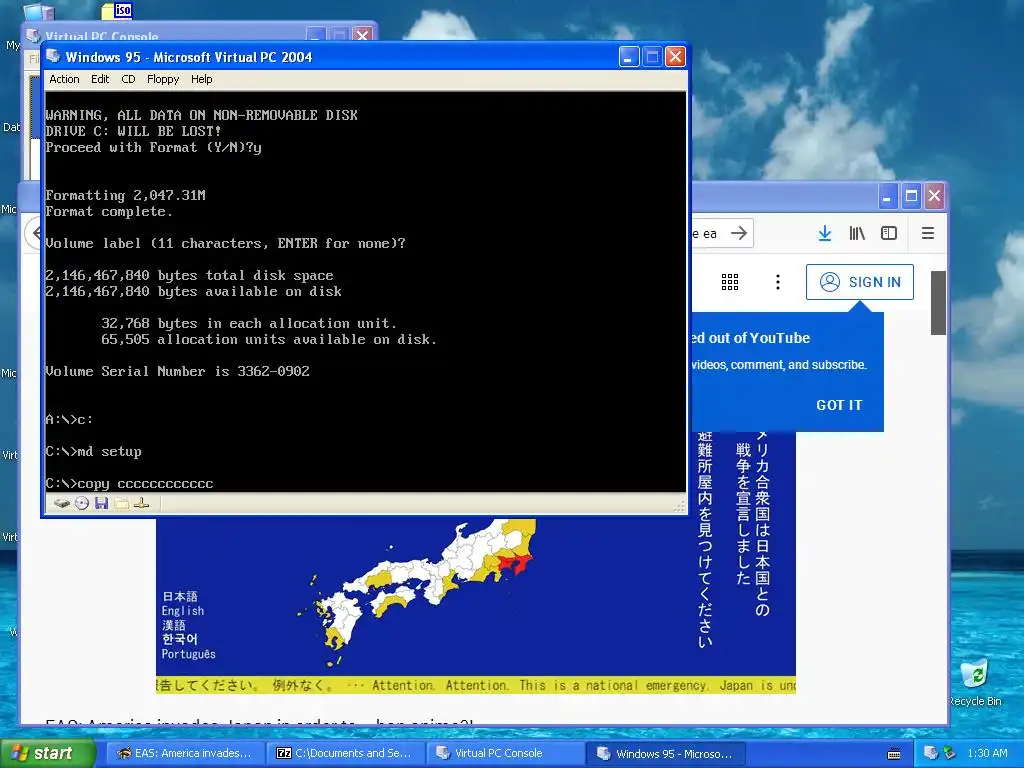
Task: Open the YouTube apps grid icon
Action: coord(729,282)
